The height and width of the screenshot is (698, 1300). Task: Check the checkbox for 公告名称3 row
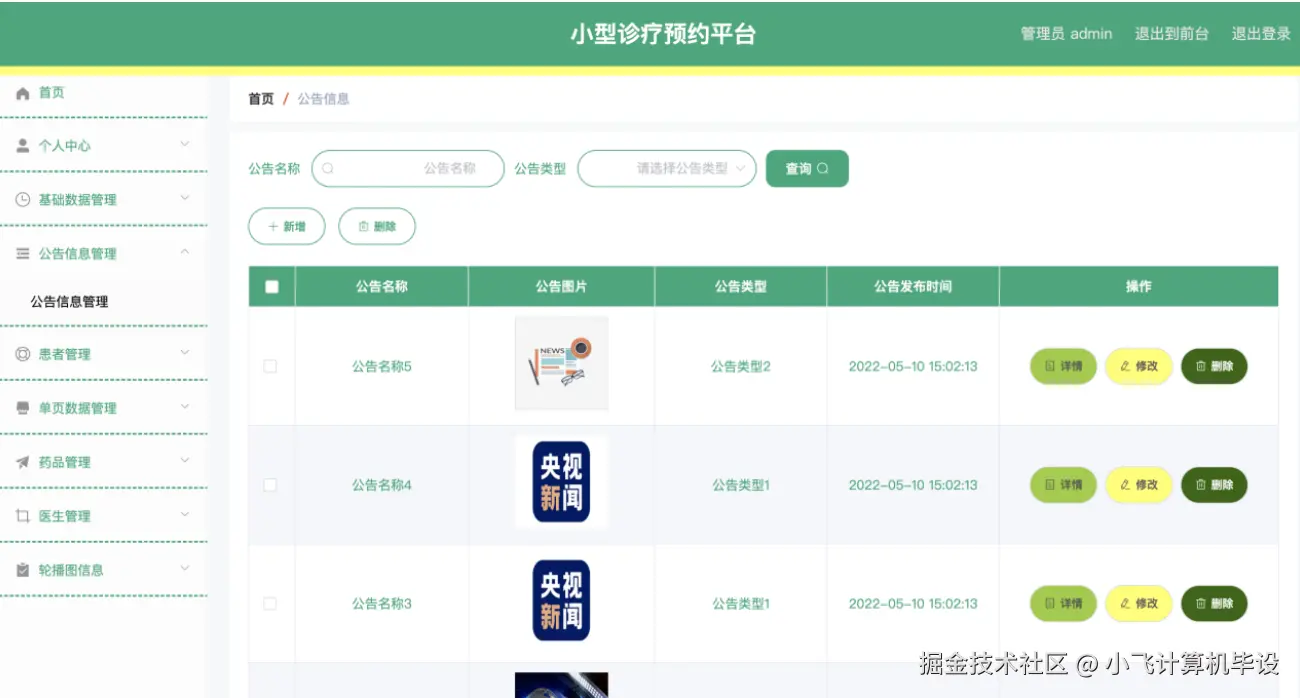(270, 604)
